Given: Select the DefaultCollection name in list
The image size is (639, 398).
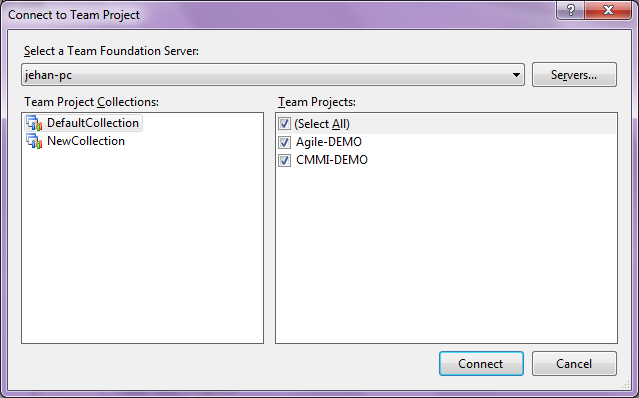Looking at the screenshot, I should tap(93, 123).
